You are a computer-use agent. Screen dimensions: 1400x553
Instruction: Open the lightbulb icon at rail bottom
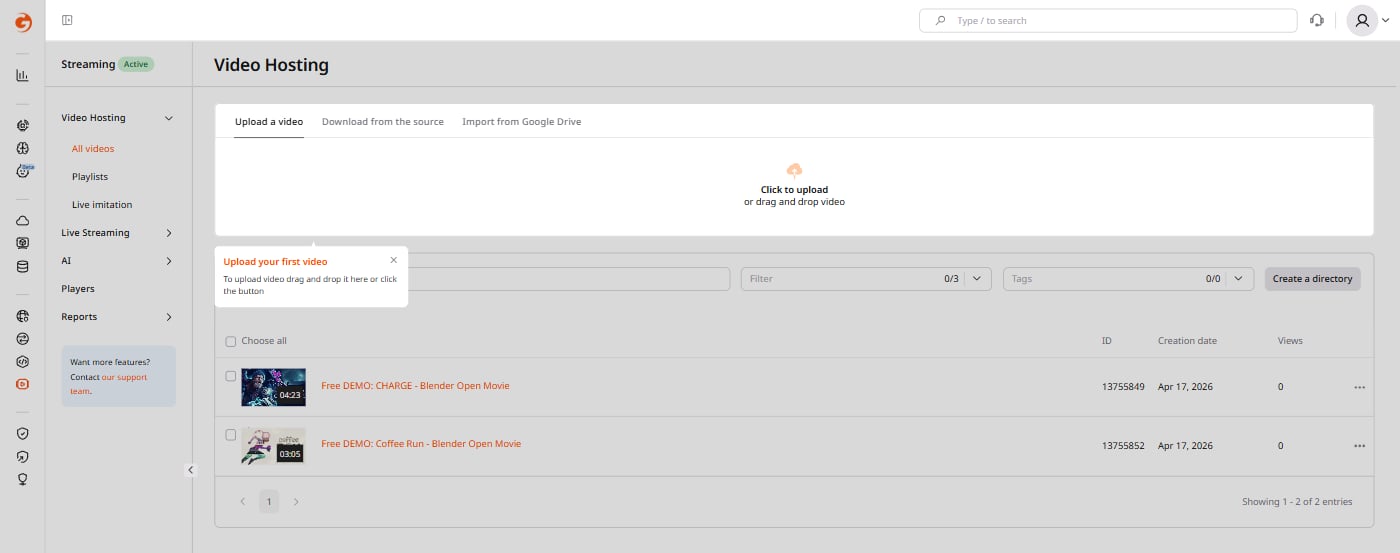click(22, 479)
